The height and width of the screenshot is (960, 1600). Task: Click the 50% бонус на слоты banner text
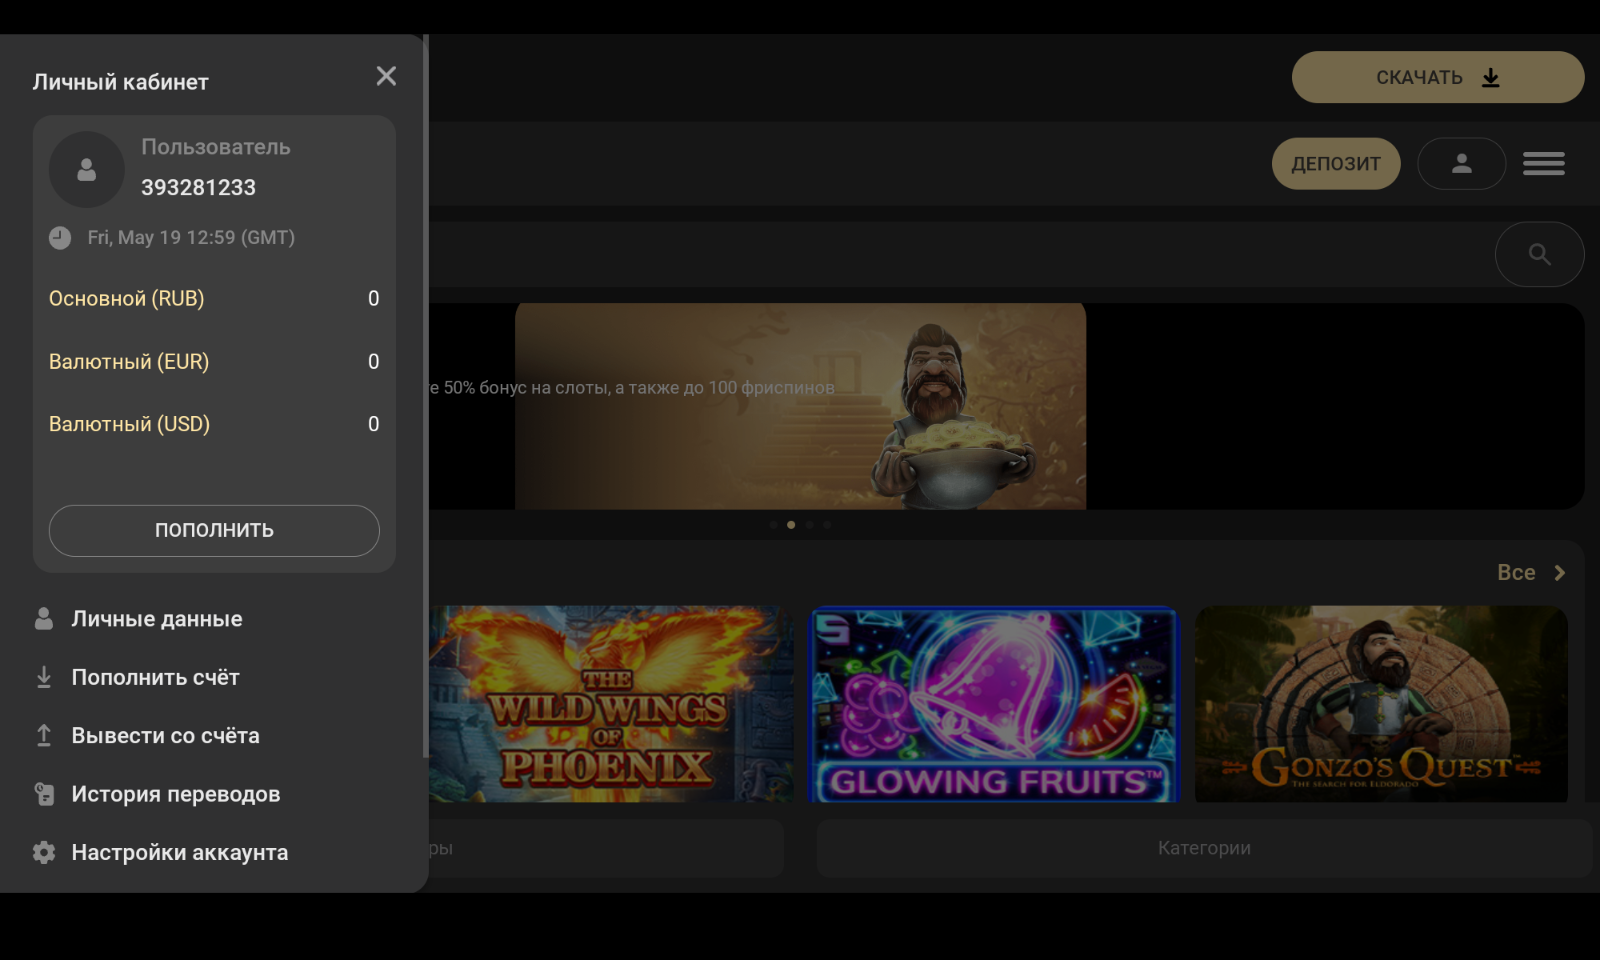[632, 388]
